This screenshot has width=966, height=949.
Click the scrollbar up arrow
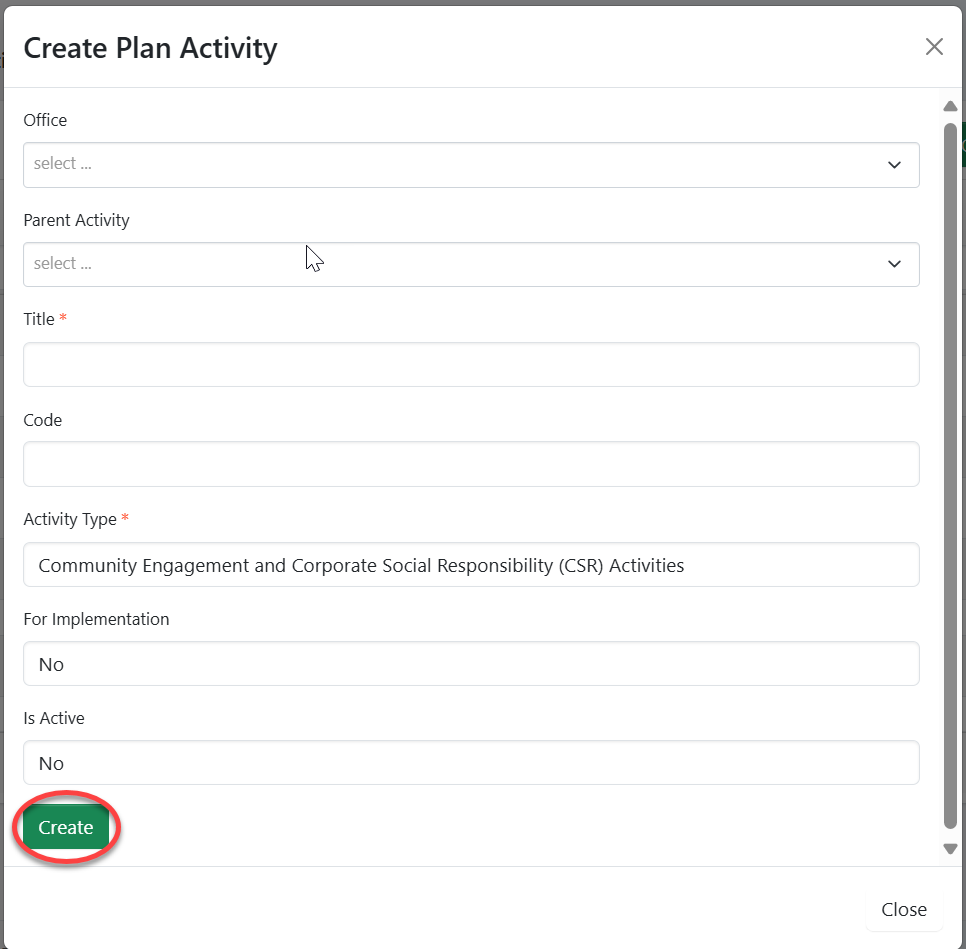(950, 106)
